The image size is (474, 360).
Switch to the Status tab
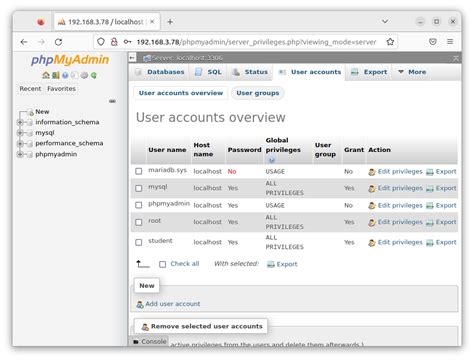[250, 72]
